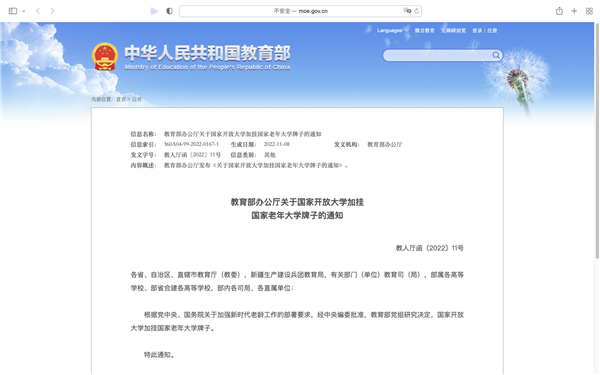
Task: Open the translate page icon in the address bar
Action: point(407,11)
